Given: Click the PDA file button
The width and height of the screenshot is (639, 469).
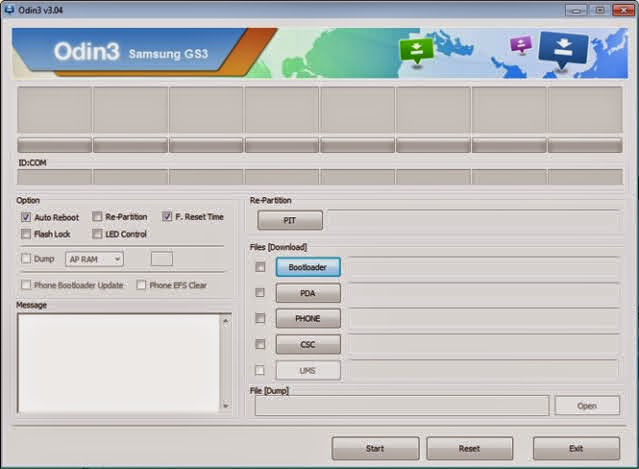Looking at the screenshot, I should click(x=308, y=293).
